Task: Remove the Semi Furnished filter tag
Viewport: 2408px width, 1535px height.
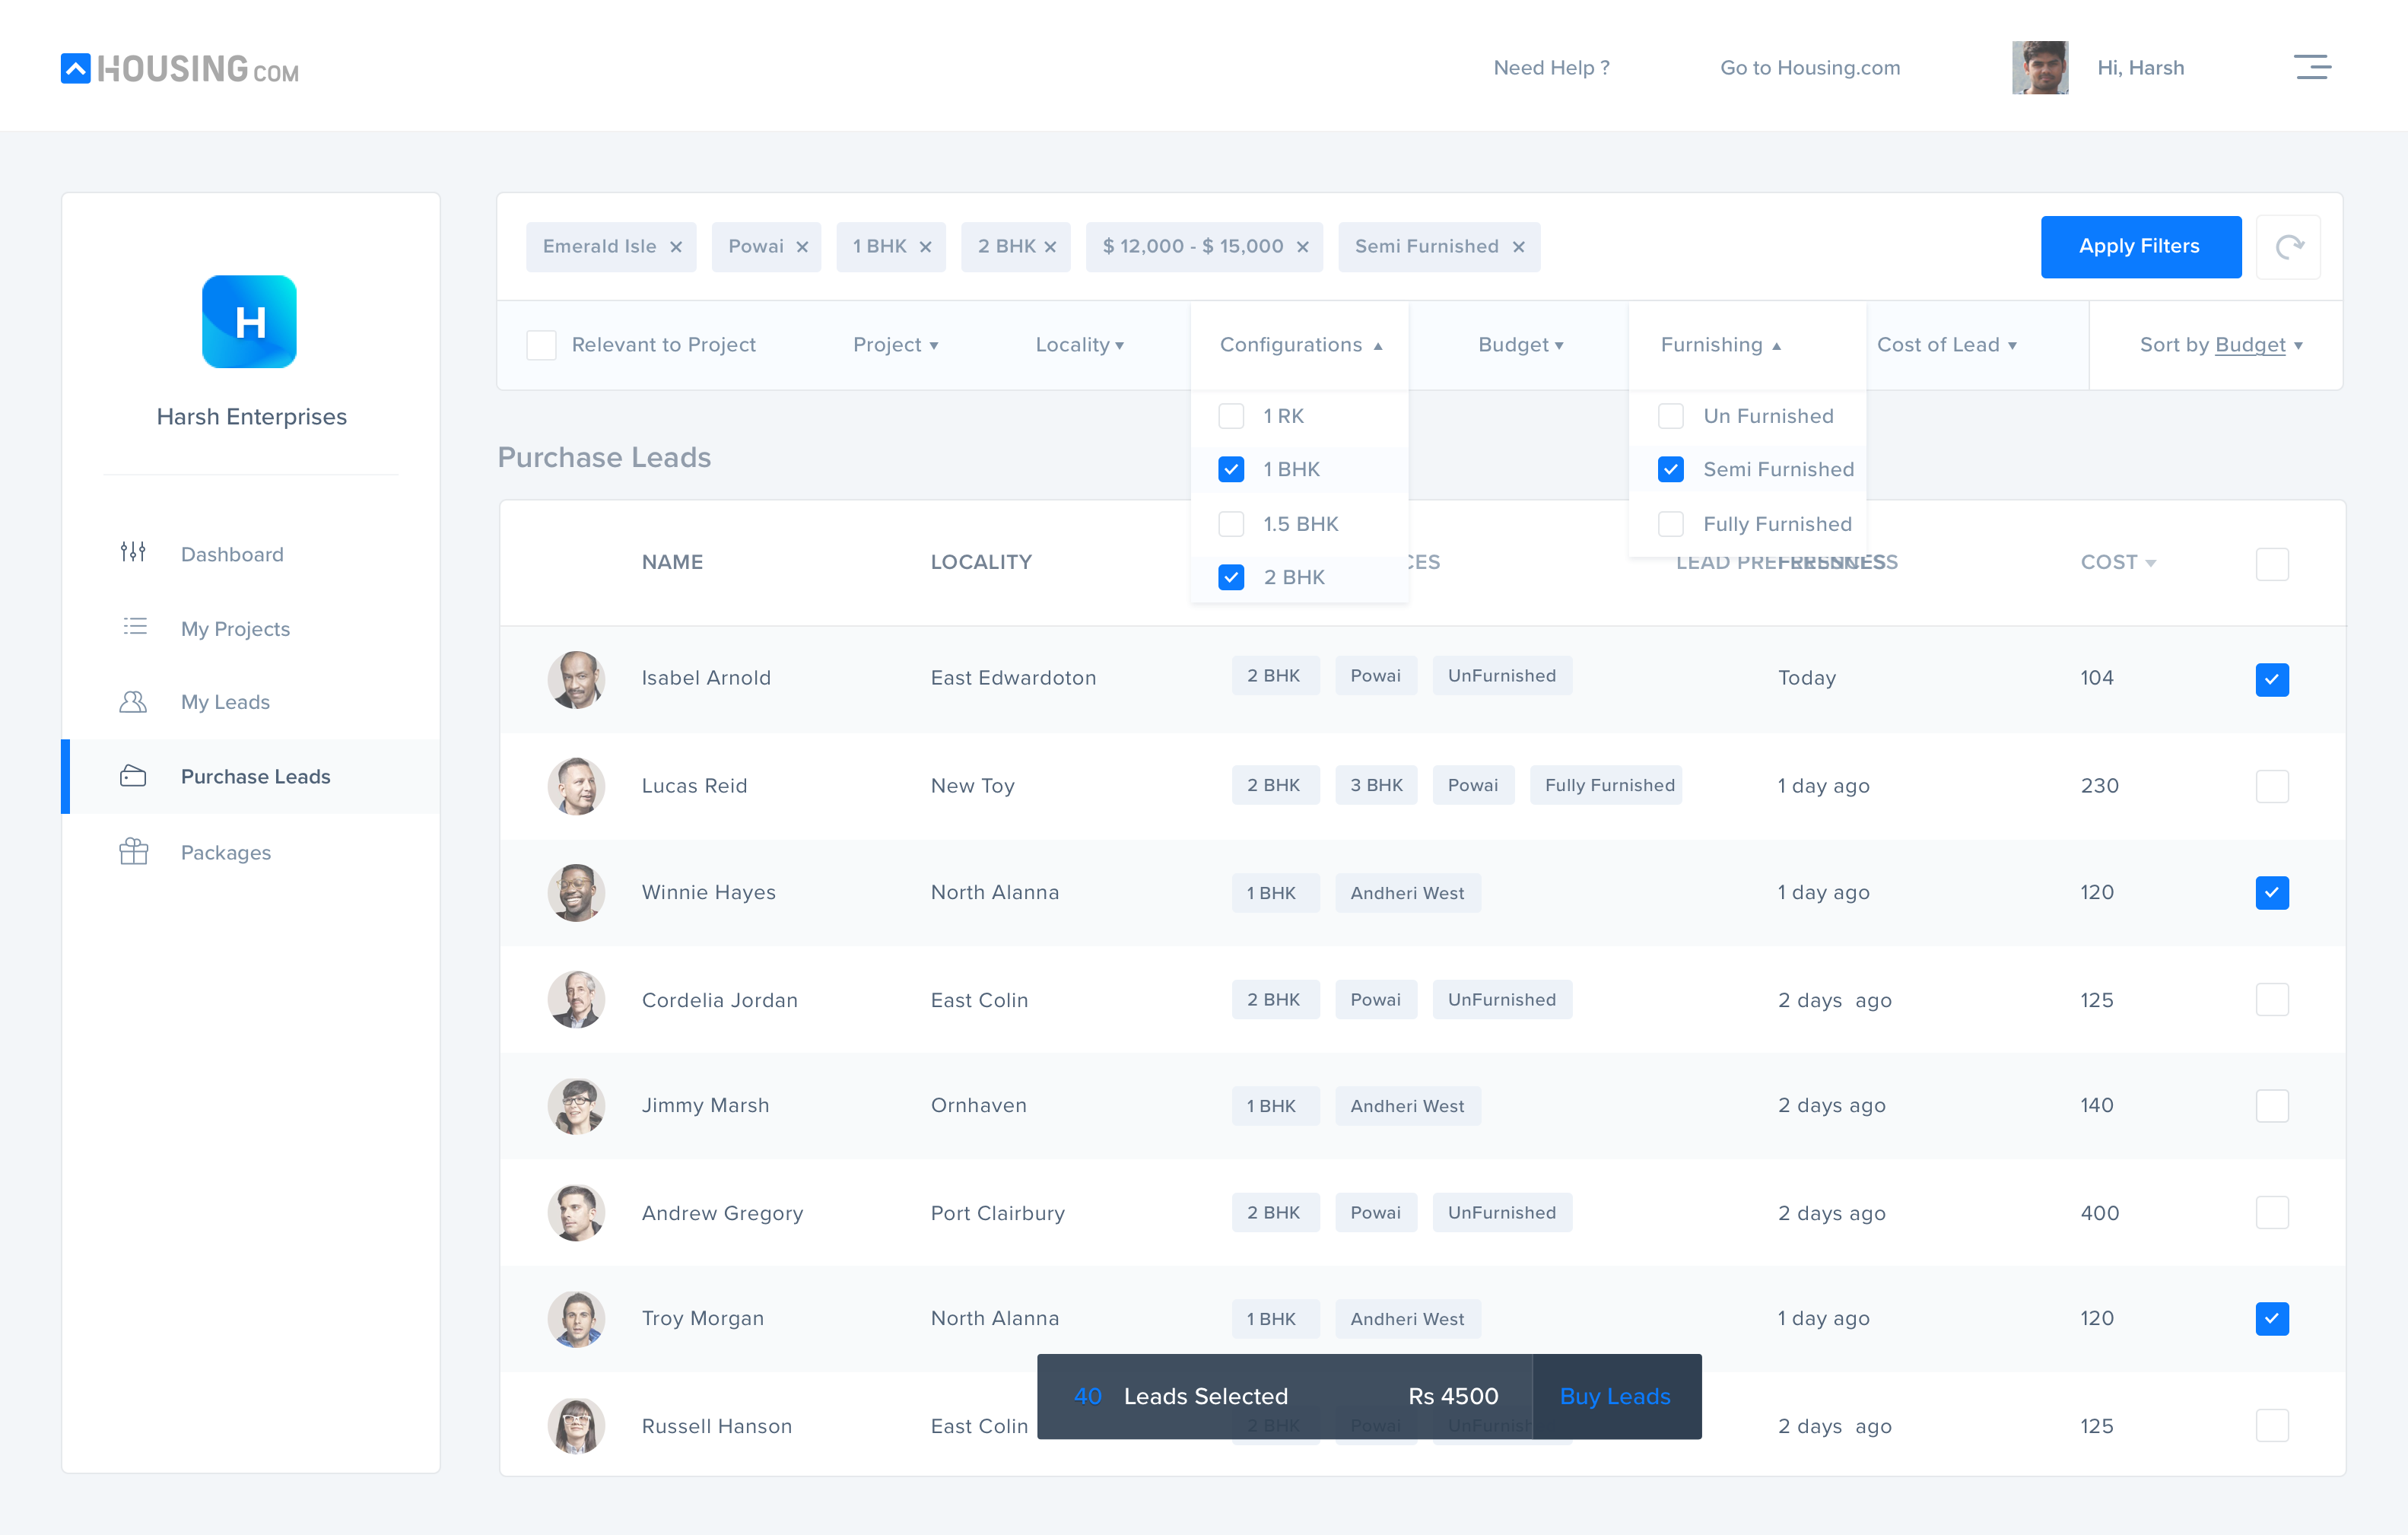Action: coord(1518,247)
